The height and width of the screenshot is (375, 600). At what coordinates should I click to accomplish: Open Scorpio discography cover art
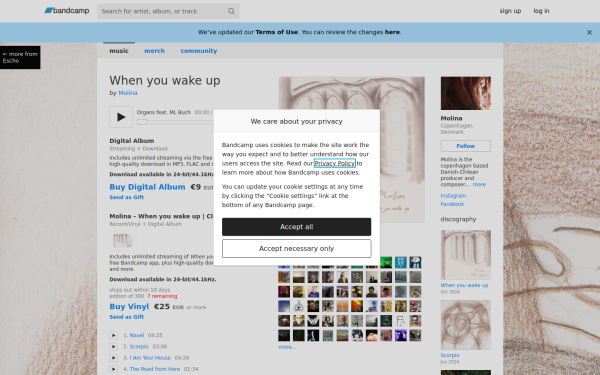466,325
